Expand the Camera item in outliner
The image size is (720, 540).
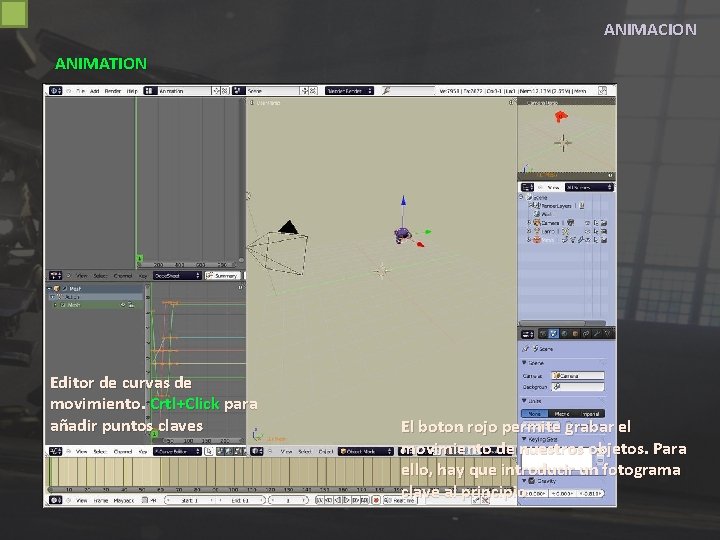click(x=529, y=223)
